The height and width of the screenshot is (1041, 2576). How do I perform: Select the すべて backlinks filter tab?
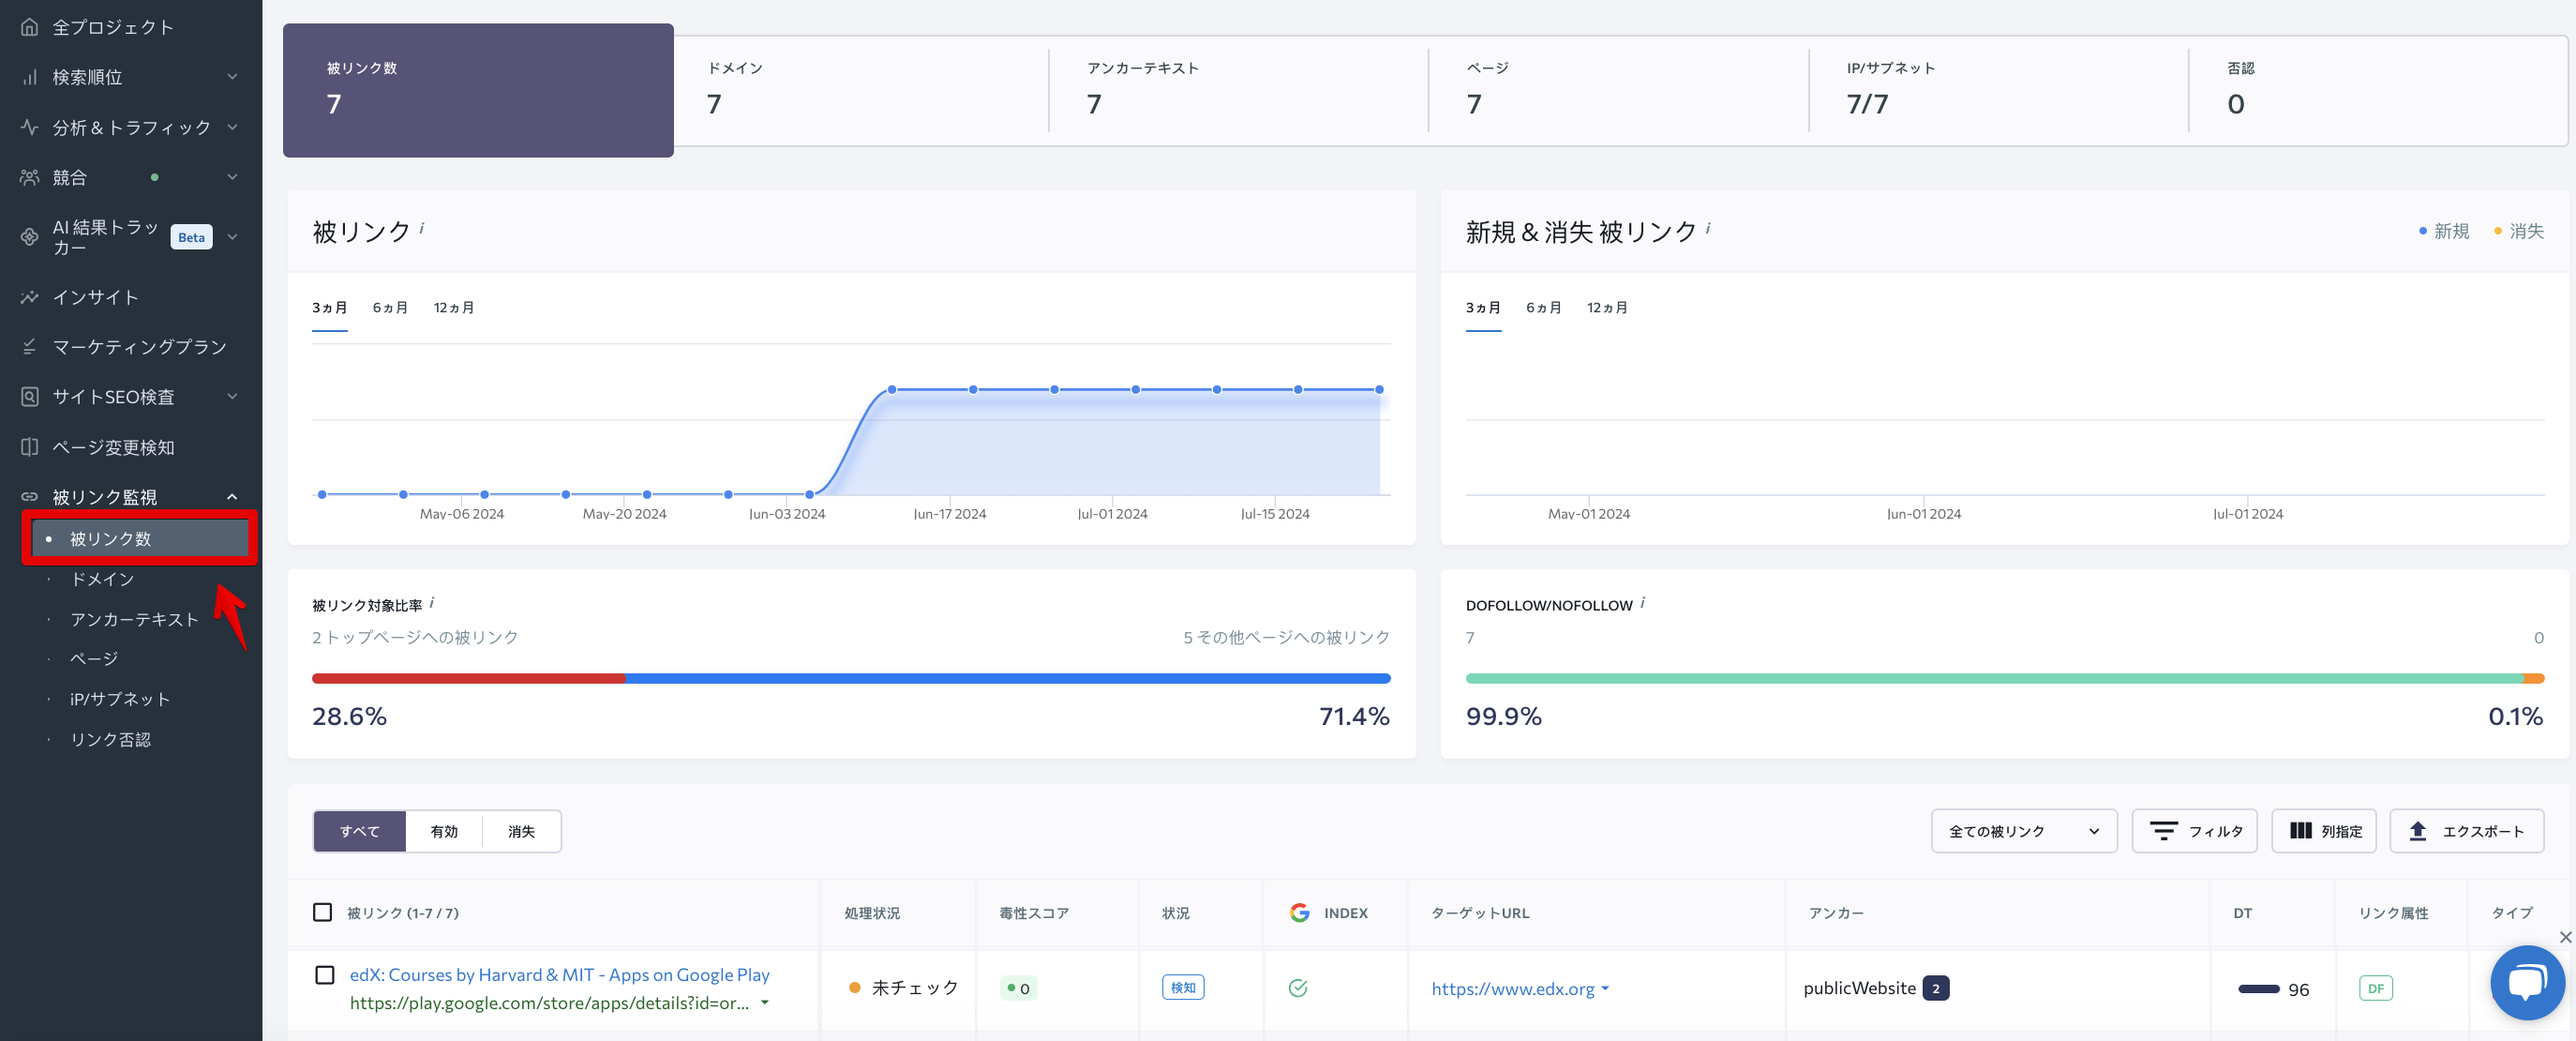(x=360, y=831)
